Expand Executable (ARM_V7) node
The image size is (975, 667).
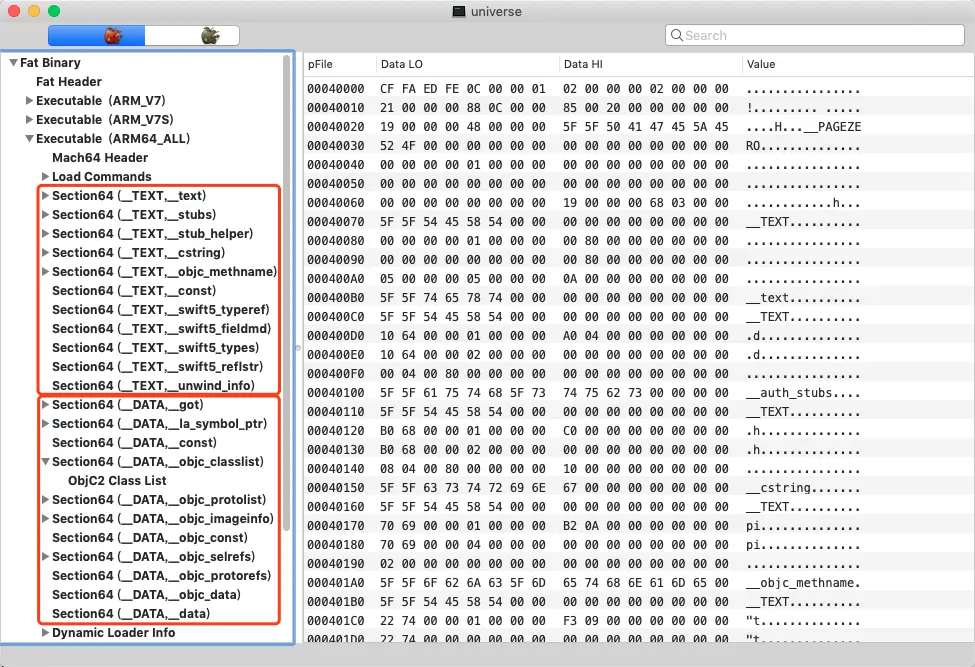click(29, 101)
